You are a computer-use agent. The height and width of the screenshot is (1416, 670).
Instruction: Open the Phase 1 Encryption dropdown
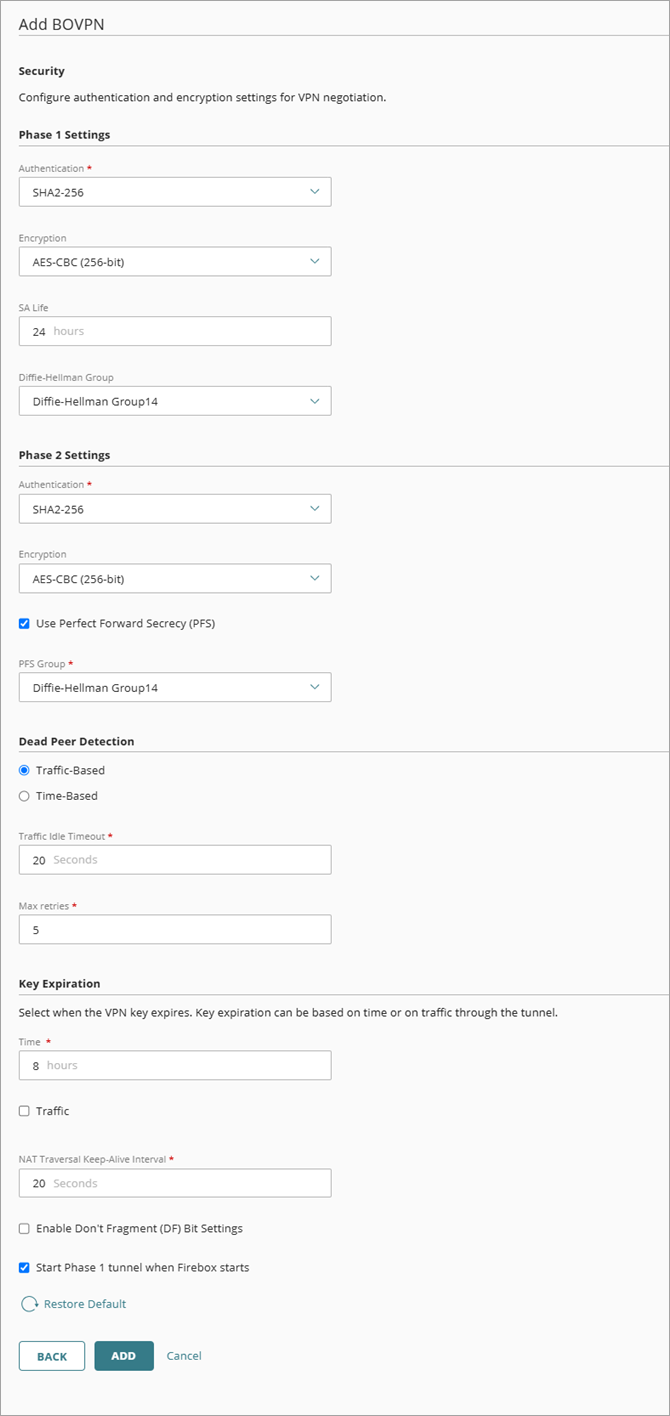[317, 261]
